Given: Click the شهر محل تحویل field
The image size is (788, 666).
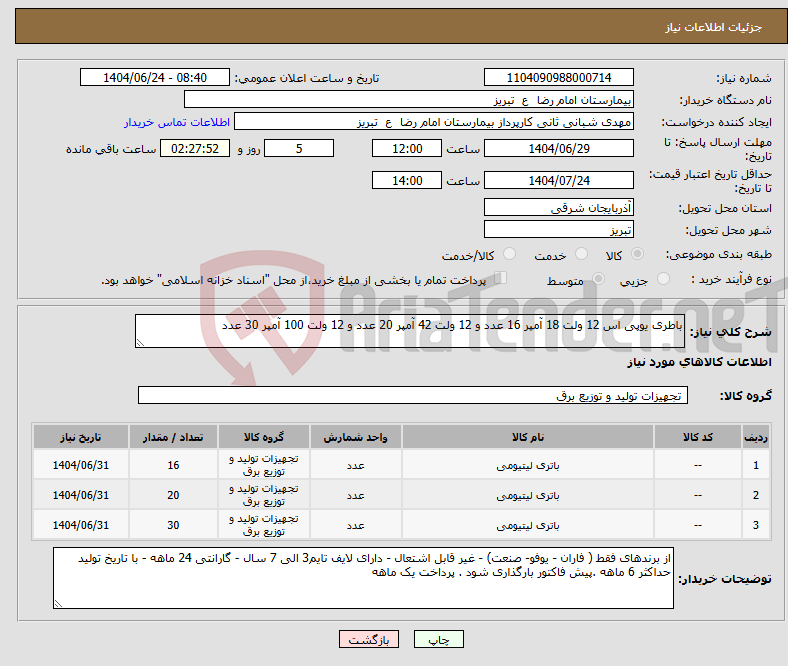Looking at the screenshot, I should point(559,230).
